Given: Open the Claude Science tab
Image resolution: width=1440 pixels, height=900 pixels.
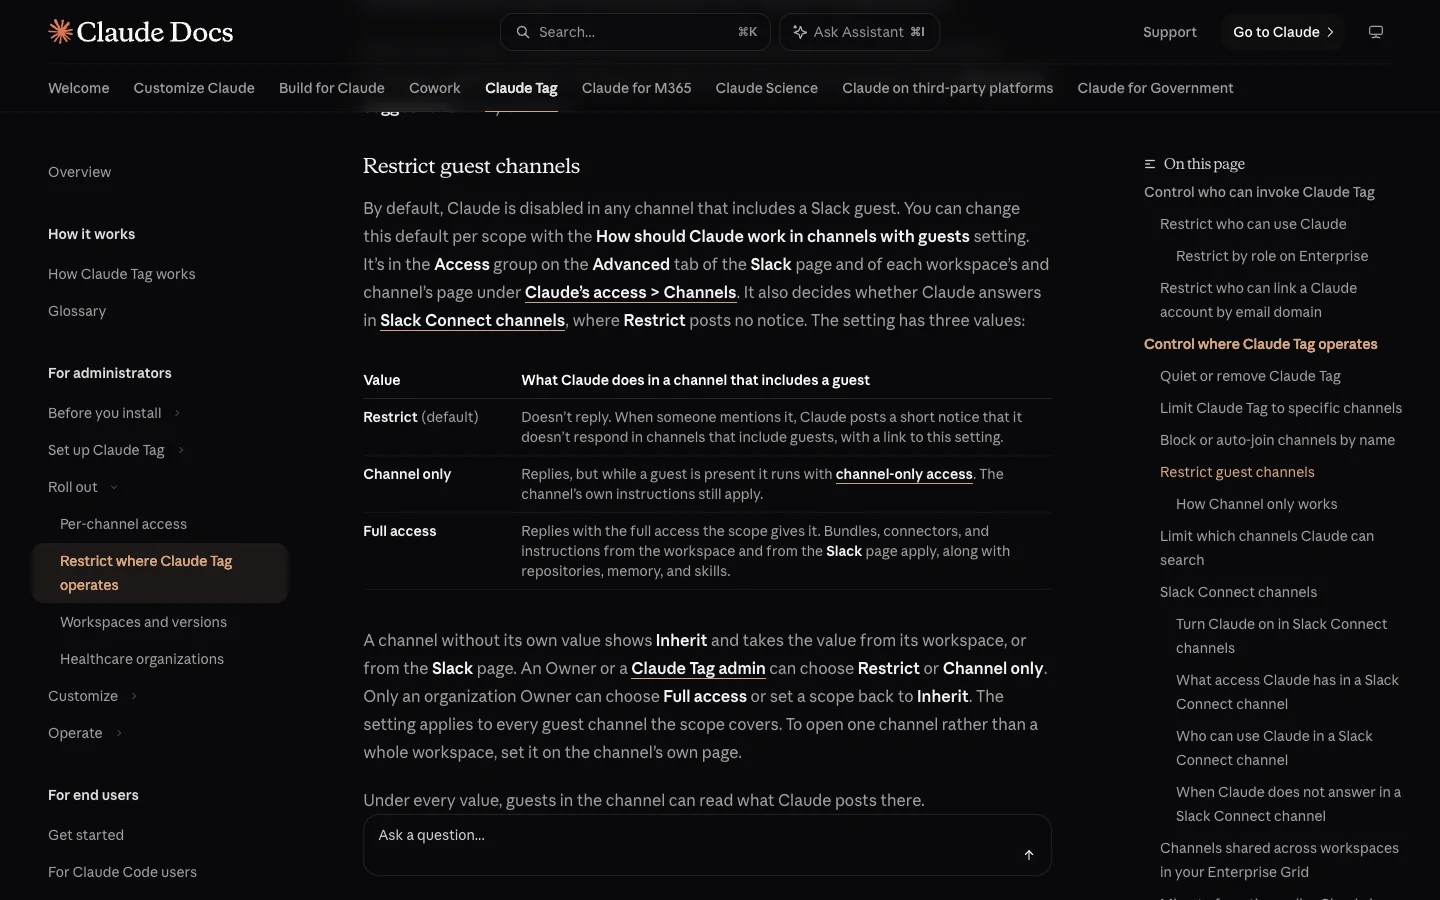Looking at the screenshot, I should point(767,88).
